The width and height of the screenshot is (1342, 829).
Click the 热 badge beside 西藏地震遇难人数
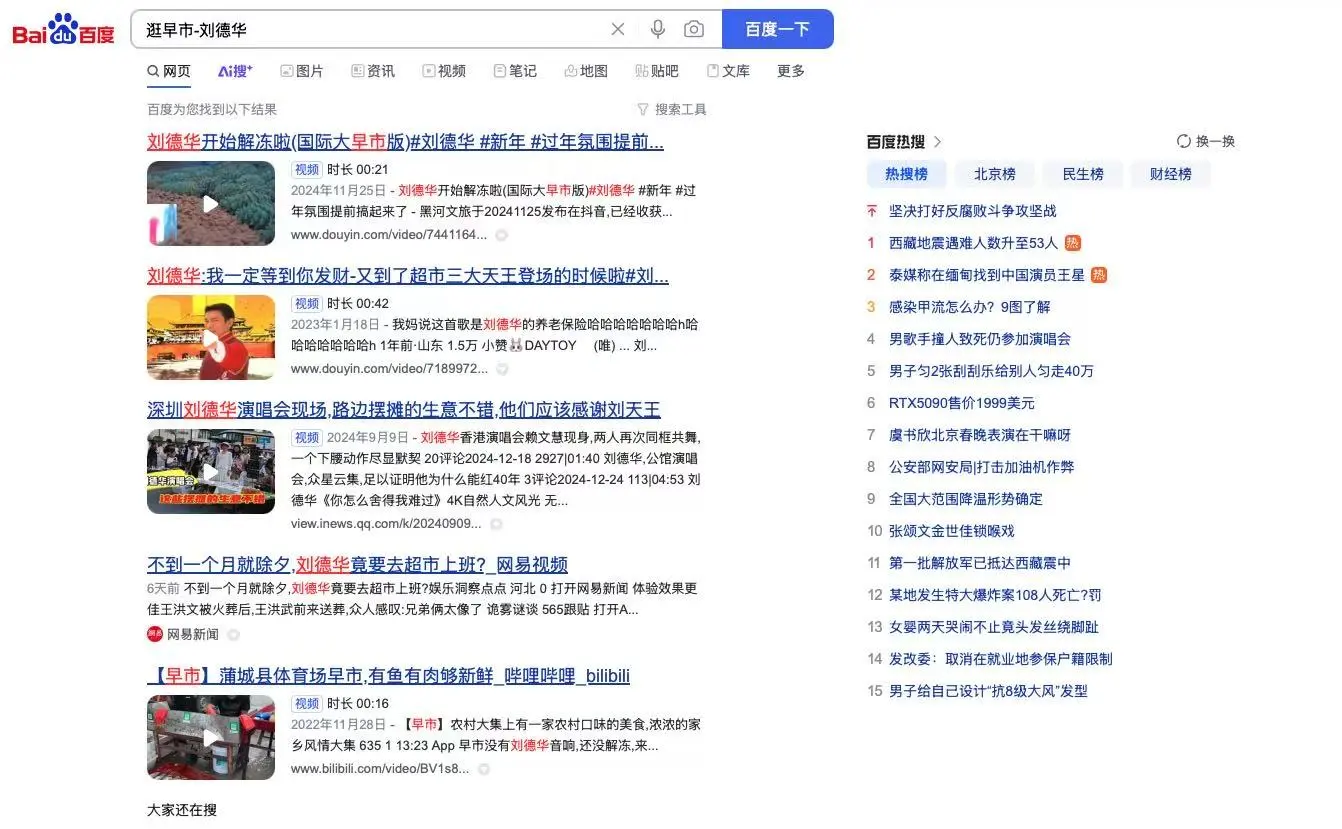1073,243
